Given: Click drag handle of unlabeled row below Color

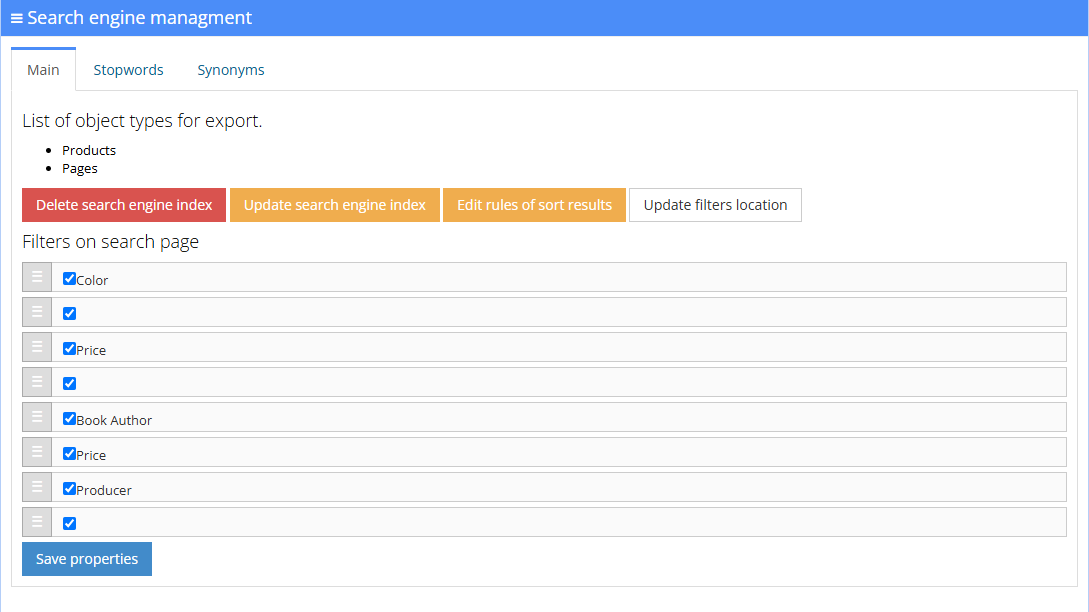Looking at the screenshot, I should [37, 312].
